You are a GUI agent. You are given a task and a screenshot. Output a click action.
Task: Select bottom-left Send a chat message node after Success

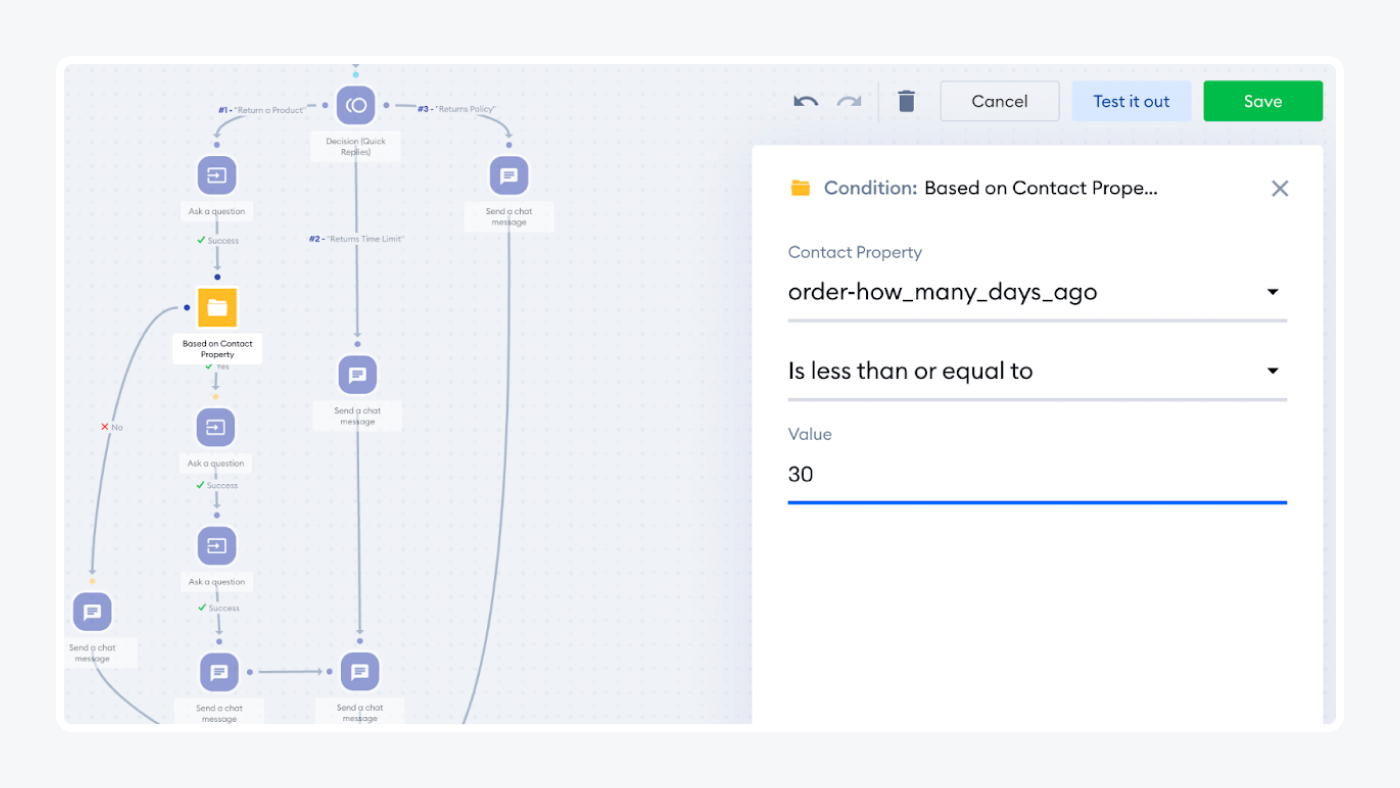coord(219,672)
